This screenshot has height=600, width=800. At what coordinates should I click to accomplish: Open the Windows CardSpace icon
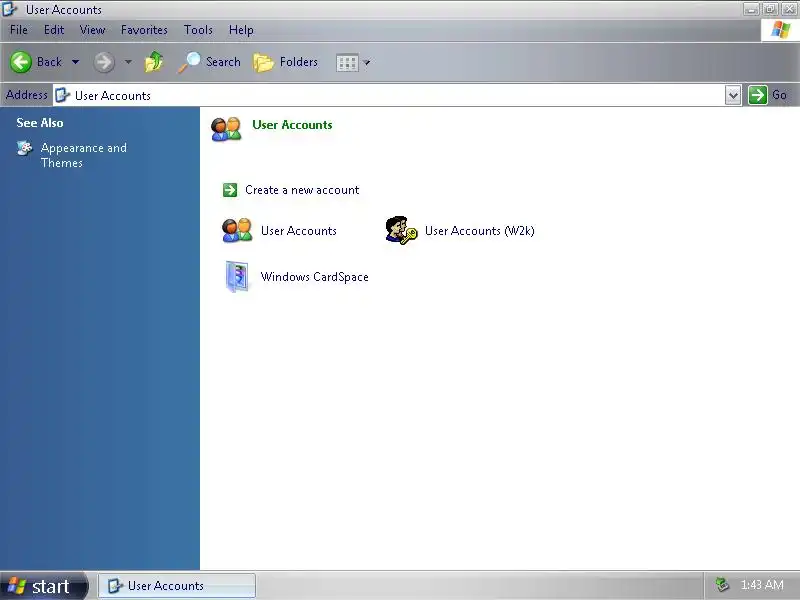coord(237,277)
